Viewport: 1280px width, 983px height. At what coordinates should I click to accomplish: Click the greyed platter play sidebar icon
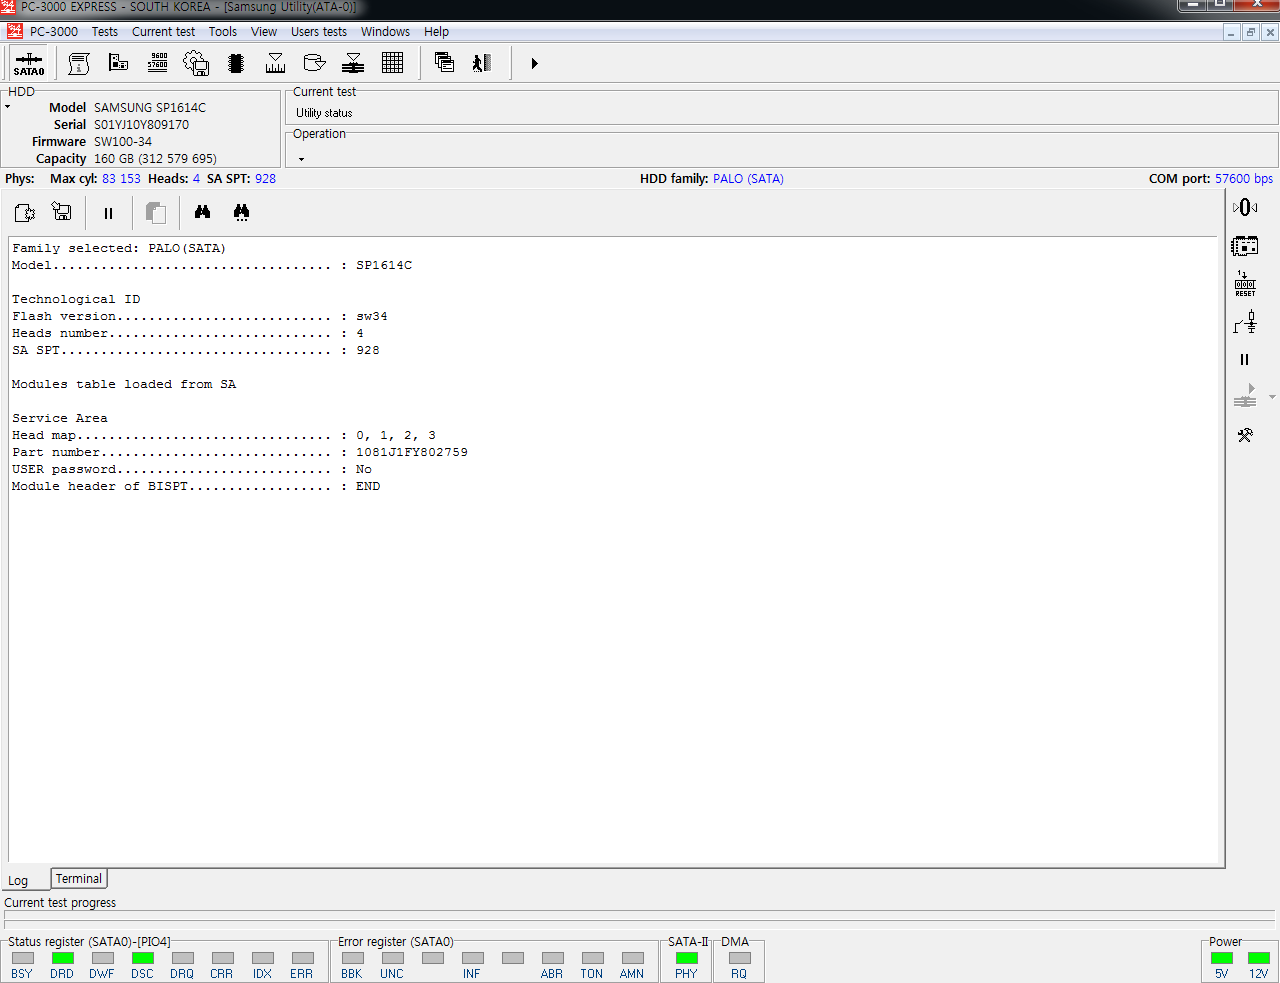tap(1245, 397)
